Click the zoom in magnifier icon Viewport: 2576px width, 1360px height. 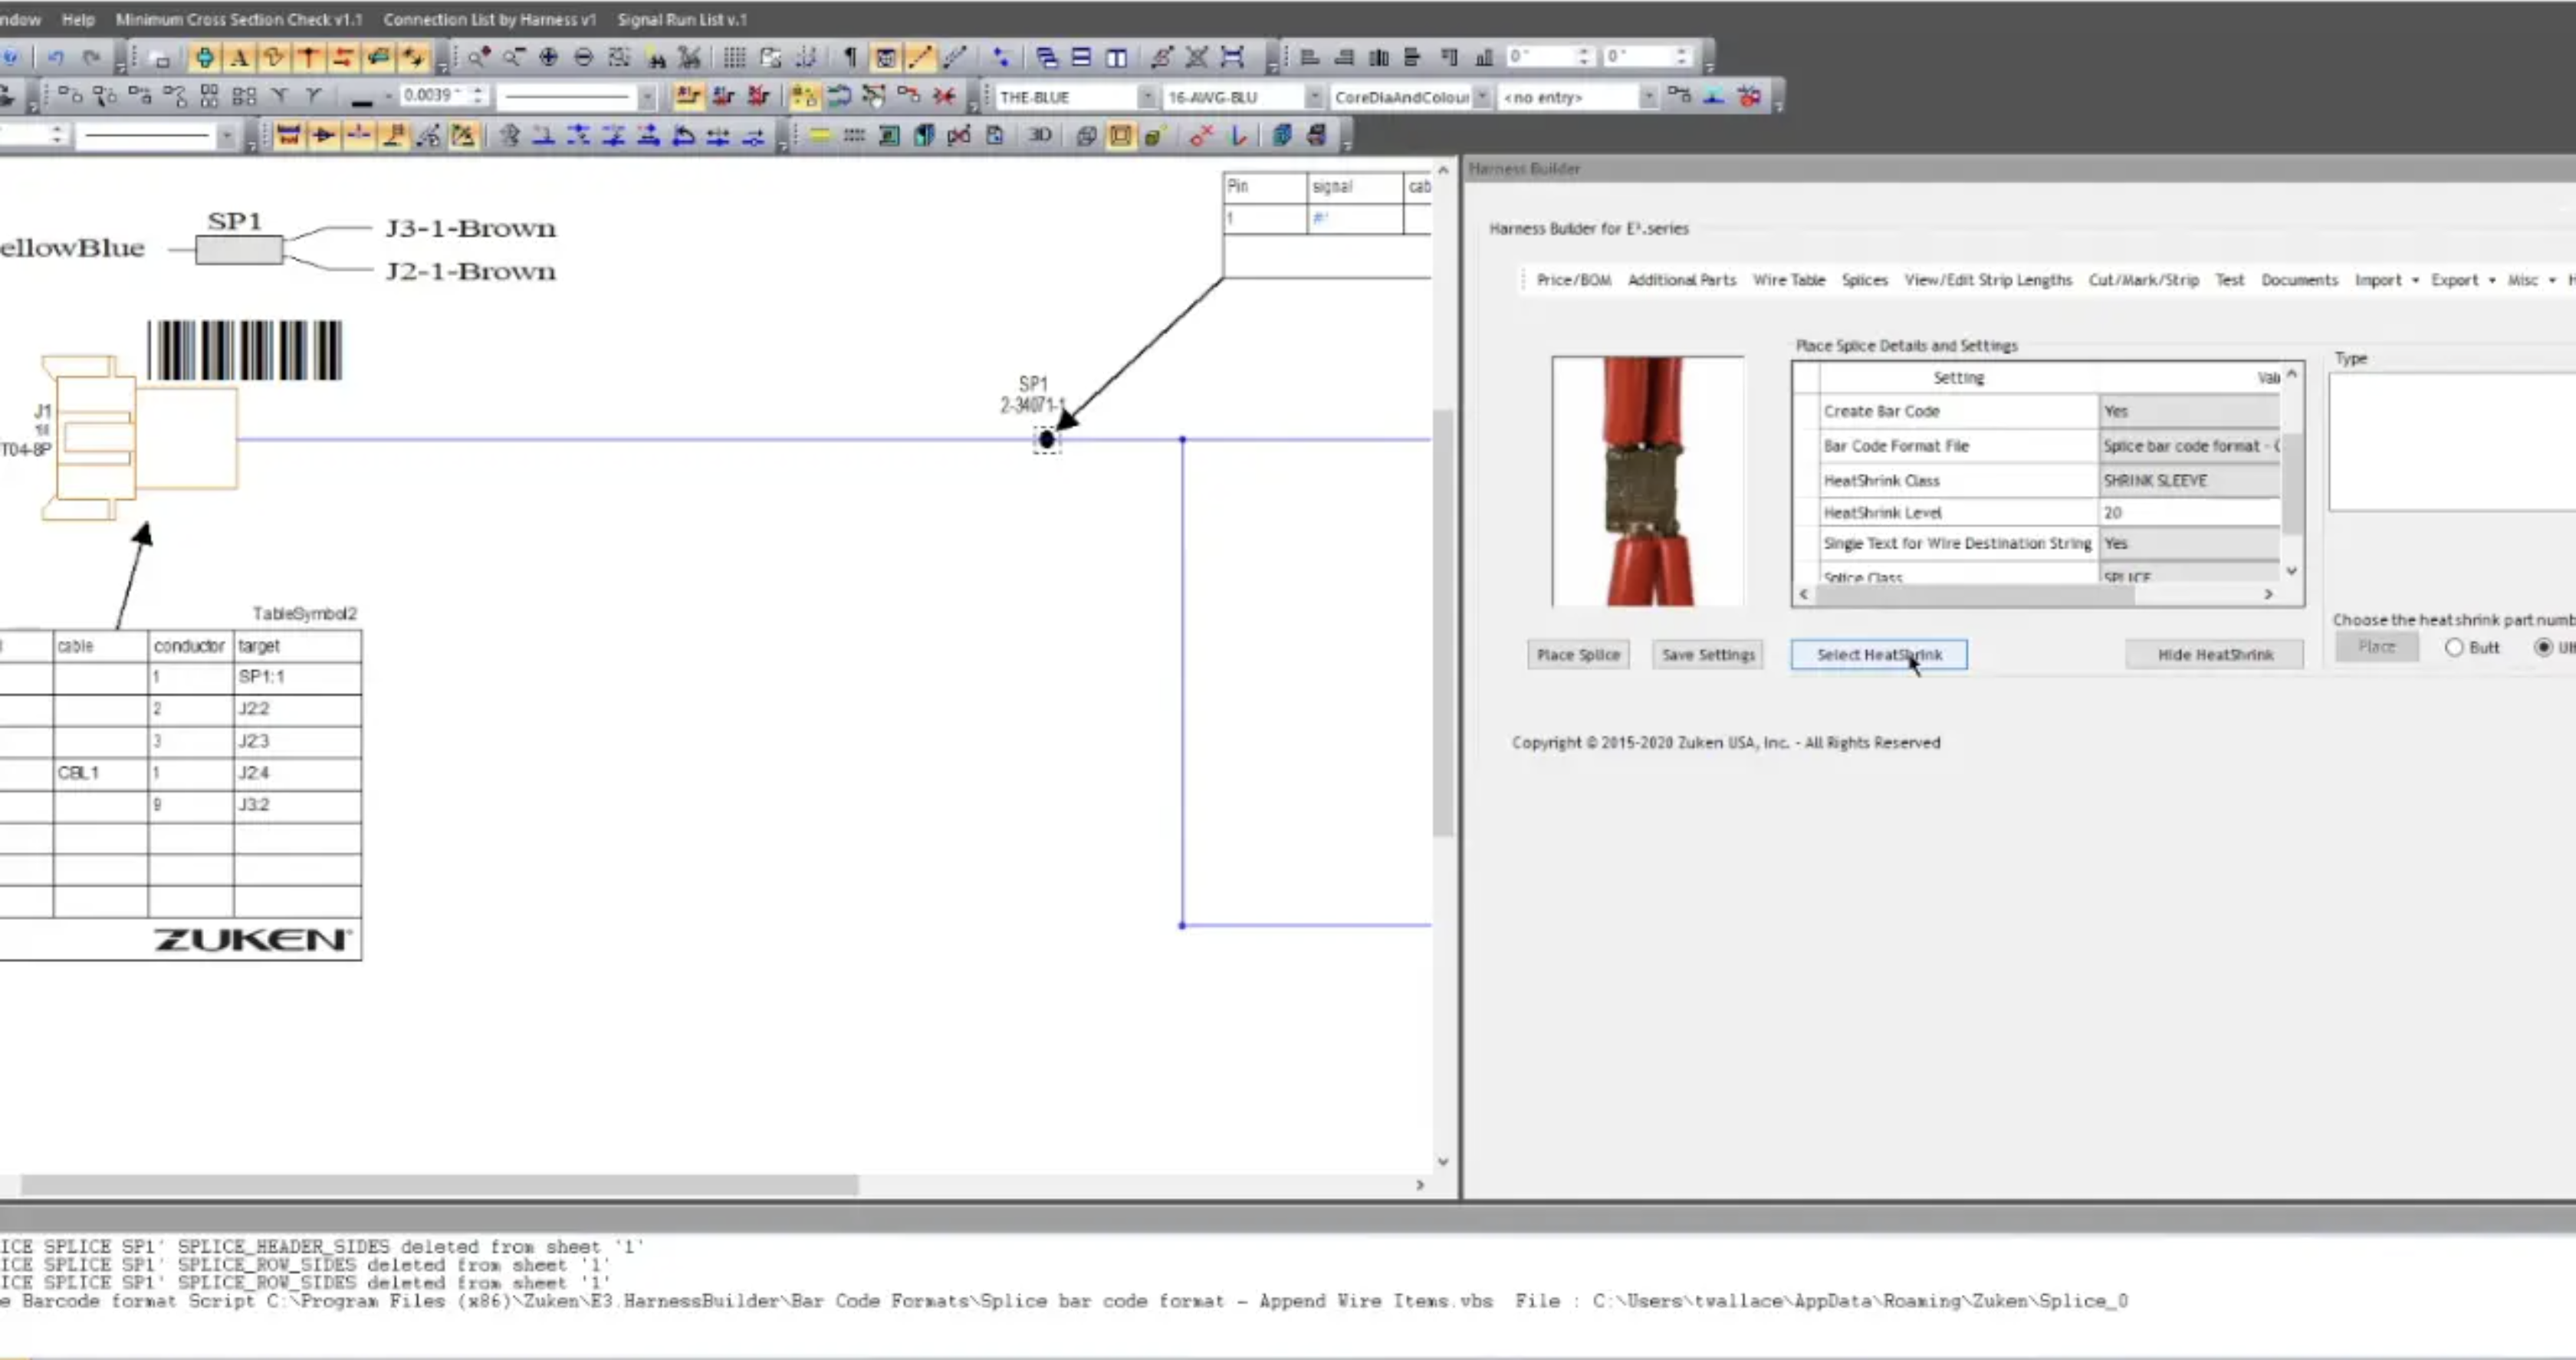pos(479,57)
